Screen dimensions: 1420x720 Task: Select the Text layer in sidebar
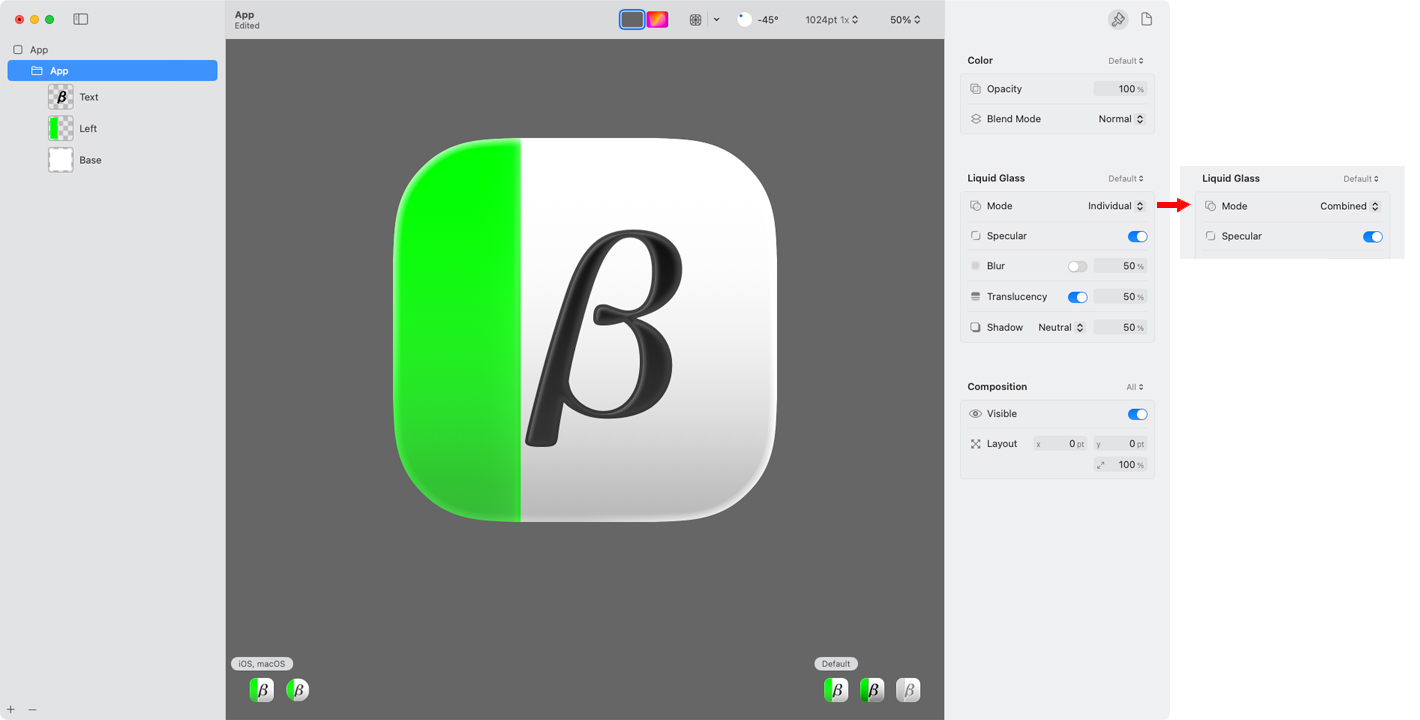pyautogui.click(x=89, y=97)
